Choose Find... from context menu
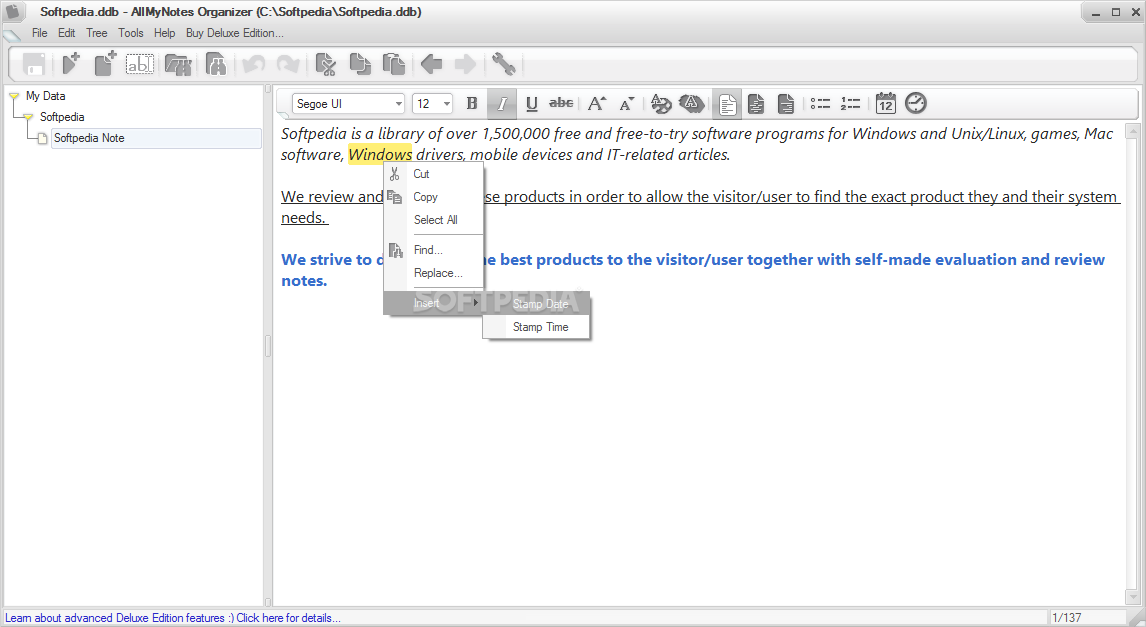The width and height of the screenshot is (1146, 627). pos(433,250)
